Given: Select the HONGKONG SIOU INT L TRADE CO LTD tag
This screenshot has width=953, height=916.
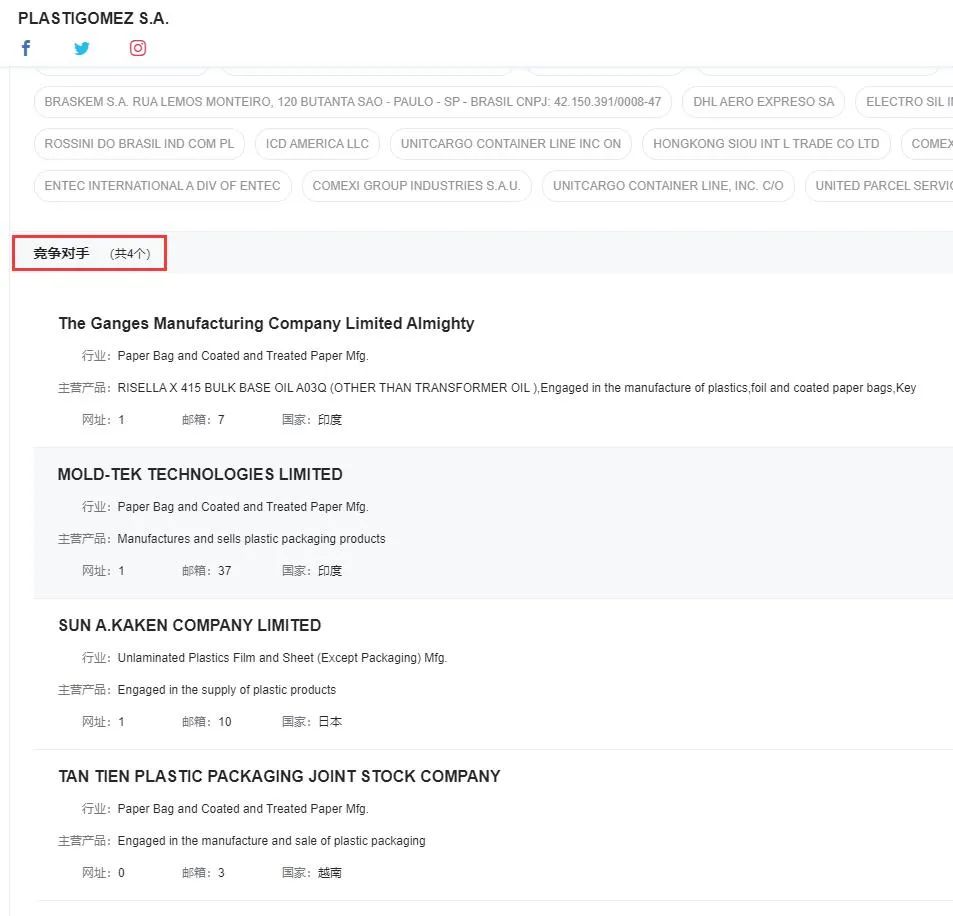Looking at the screenshot, I should [766, 143].
